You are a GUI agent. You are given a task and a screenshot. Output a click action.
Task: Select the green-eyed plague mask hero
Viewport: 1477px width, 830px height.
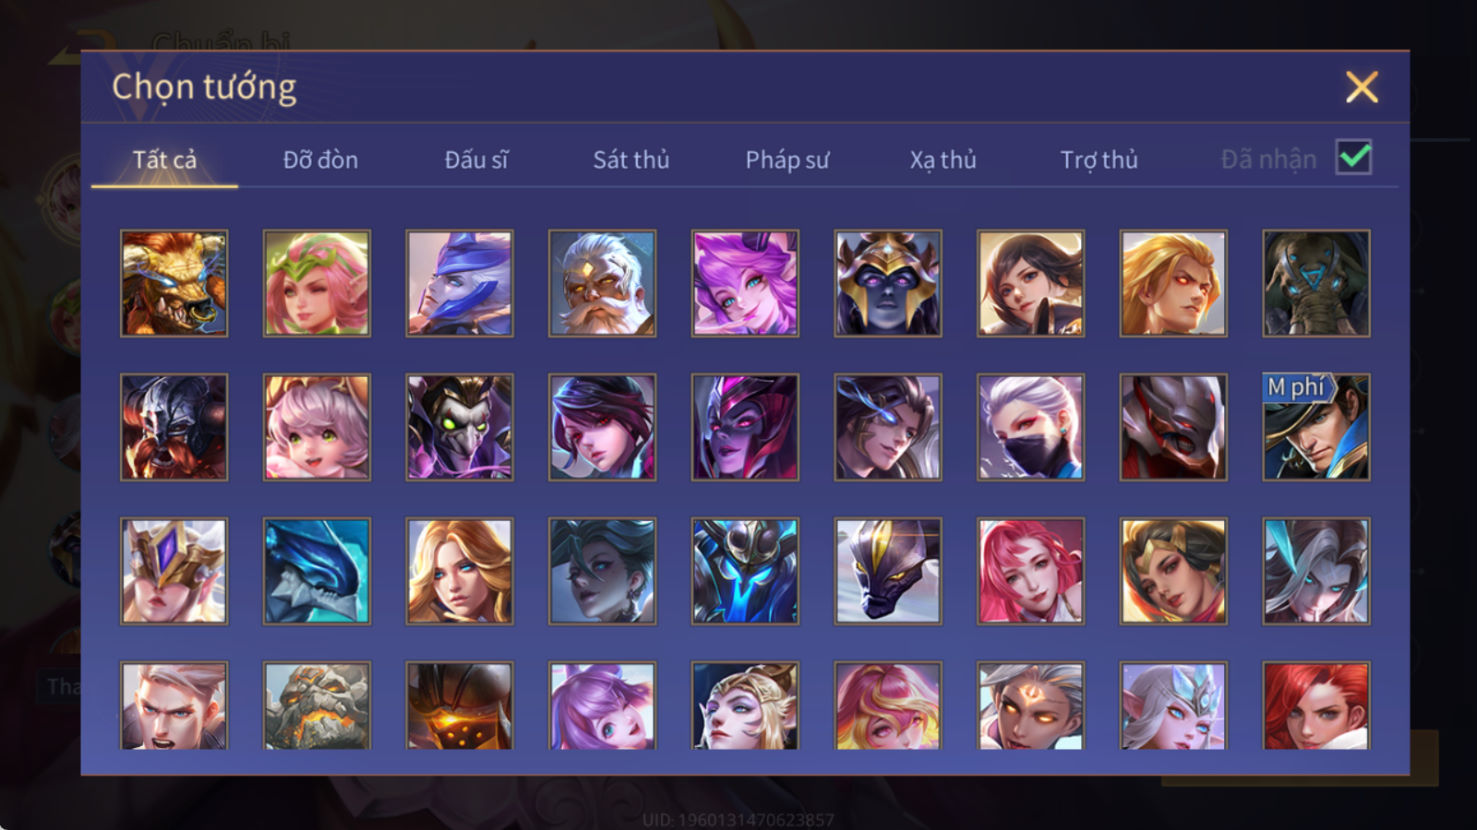(x=459, y=427)
